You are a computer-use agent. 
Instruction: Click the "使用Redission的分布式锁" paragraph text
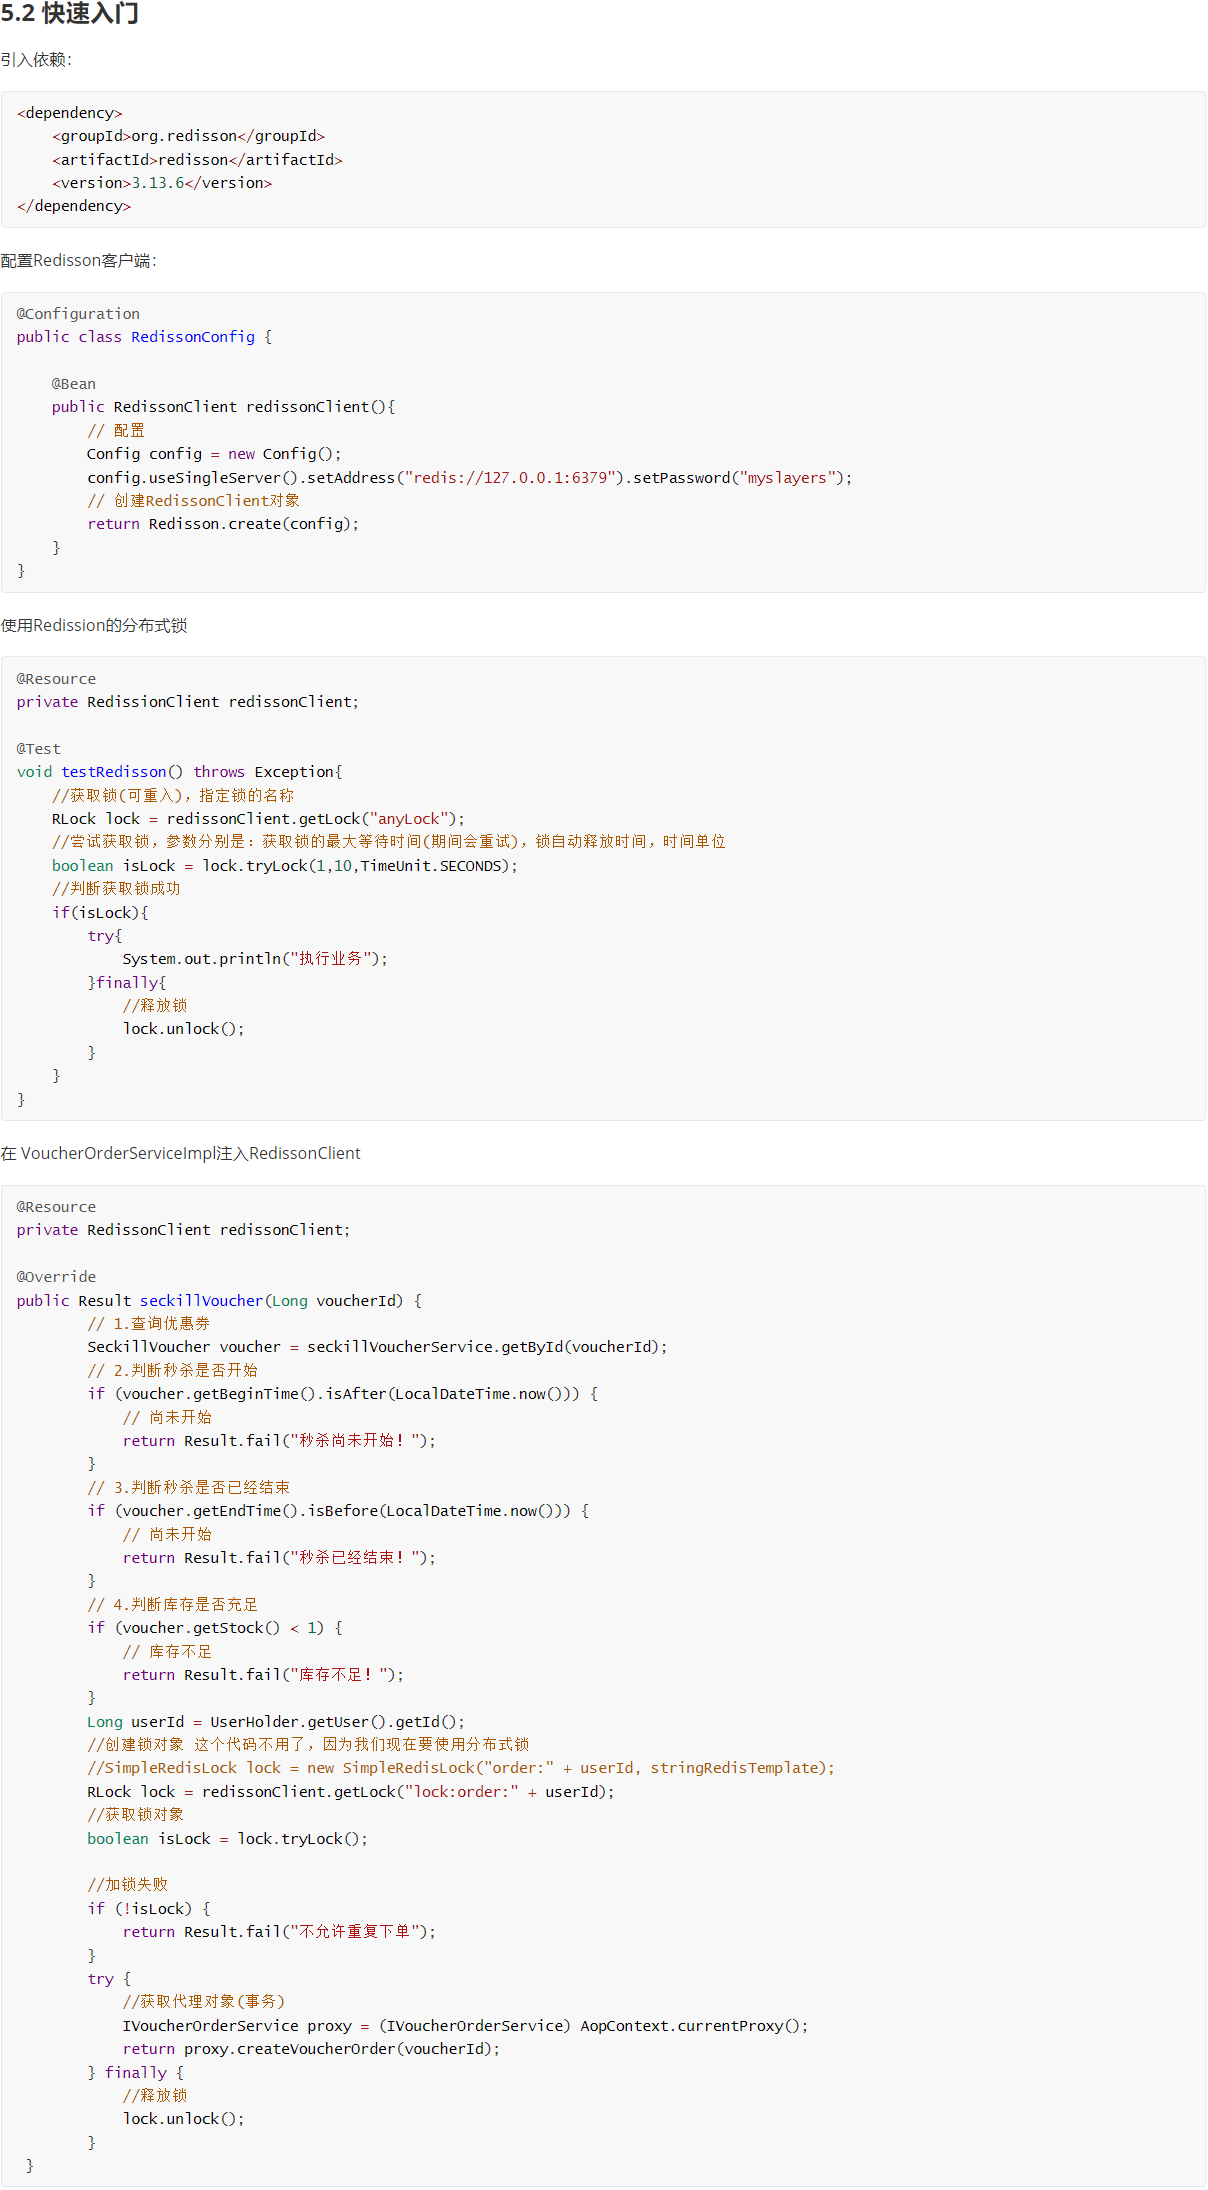(94, 626)
